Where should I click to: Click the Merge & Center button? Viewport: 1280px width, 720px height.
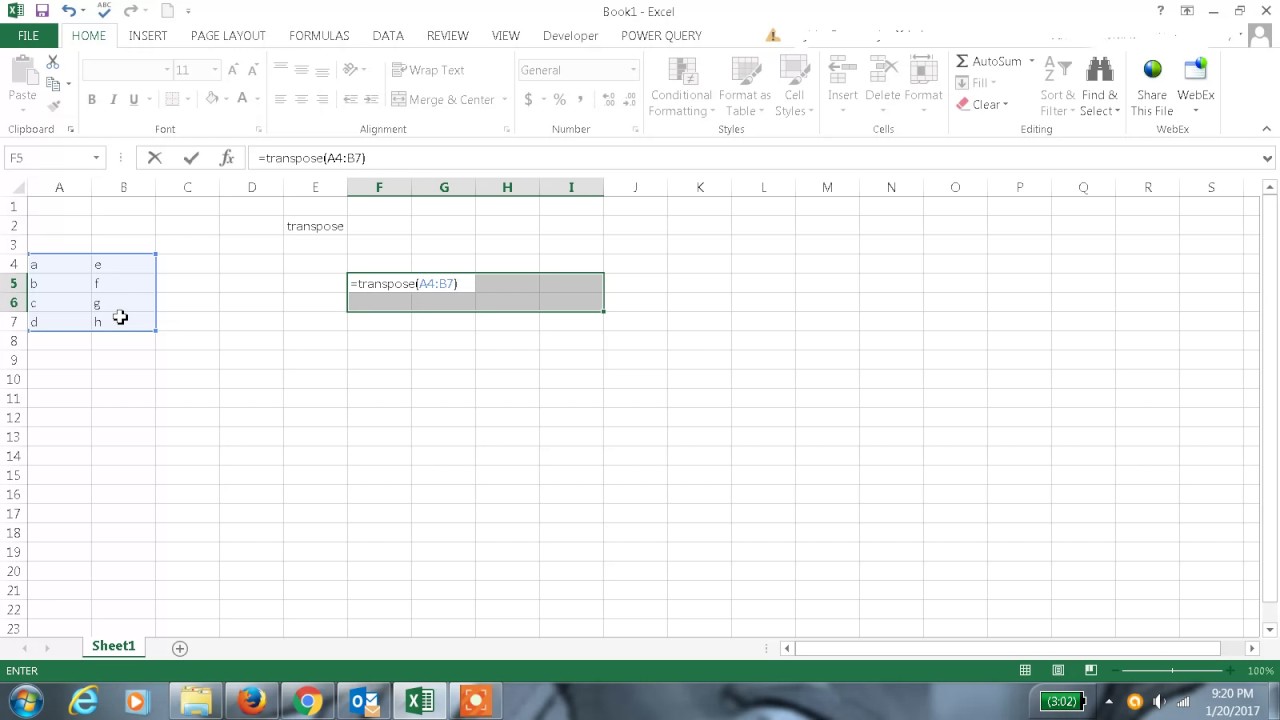click(x=443, y=99)
